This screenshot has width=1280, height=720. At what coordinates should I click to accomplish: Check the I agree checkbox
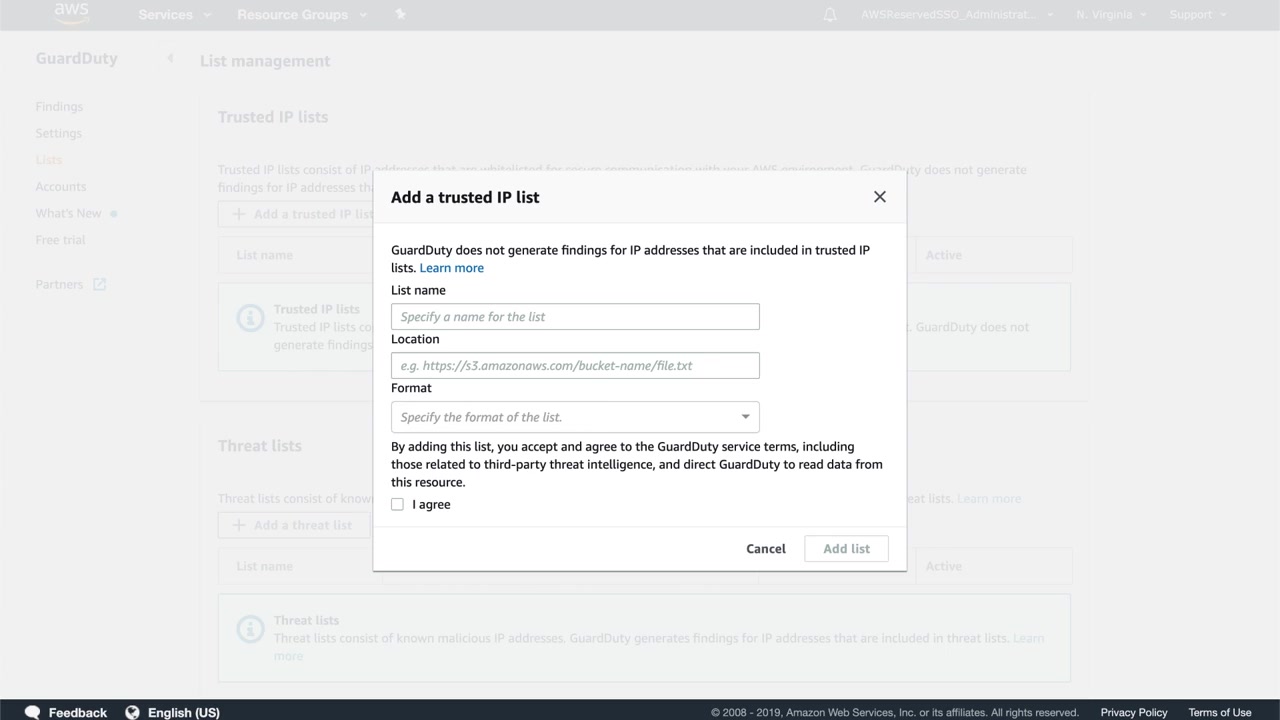[397, 504]
